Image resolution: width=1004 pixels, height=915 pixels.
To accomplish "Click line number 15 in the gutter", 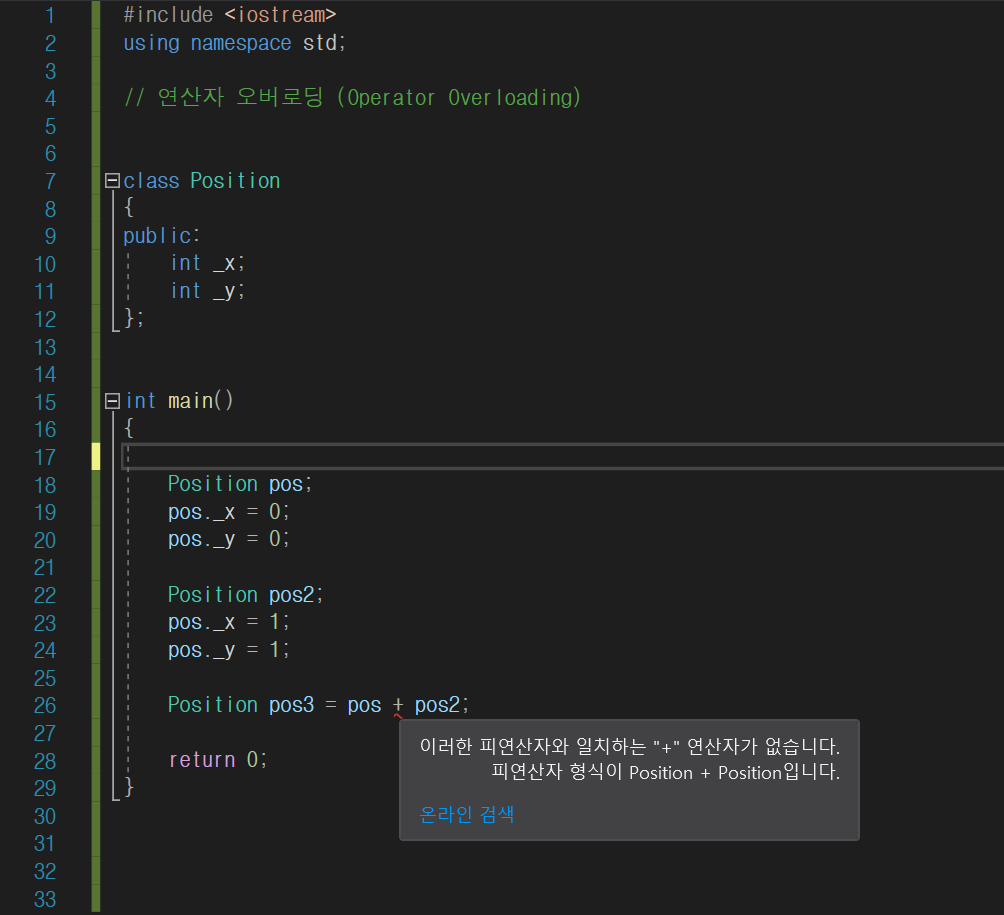I will tap(45, 402).
